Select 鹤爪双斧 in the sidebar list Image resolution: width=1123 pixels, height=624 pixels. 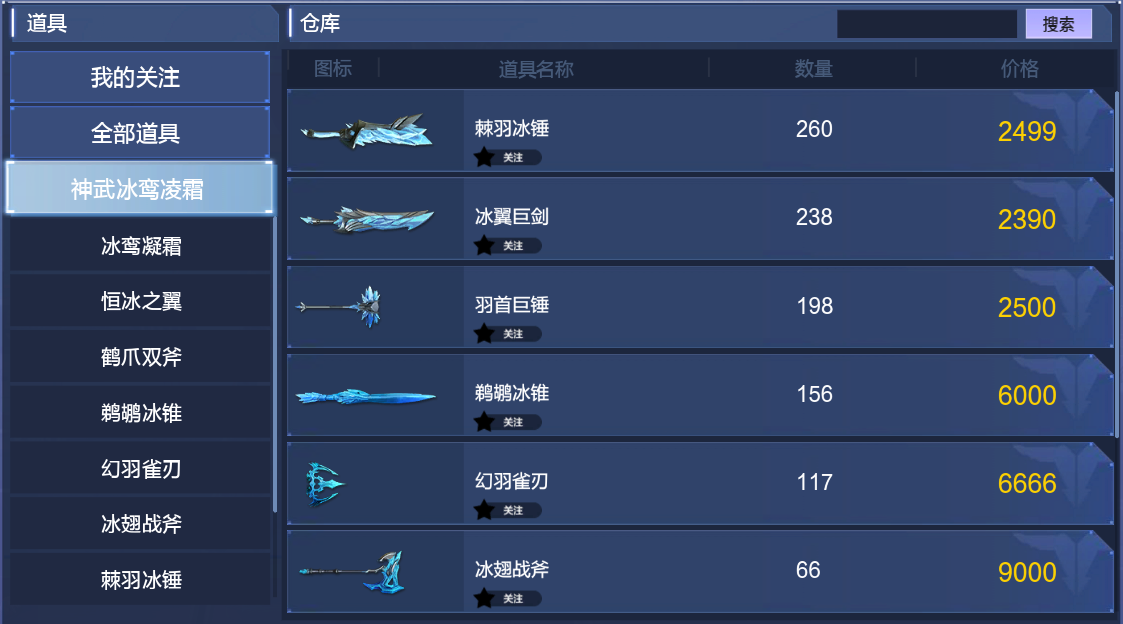tap(140, 357)
